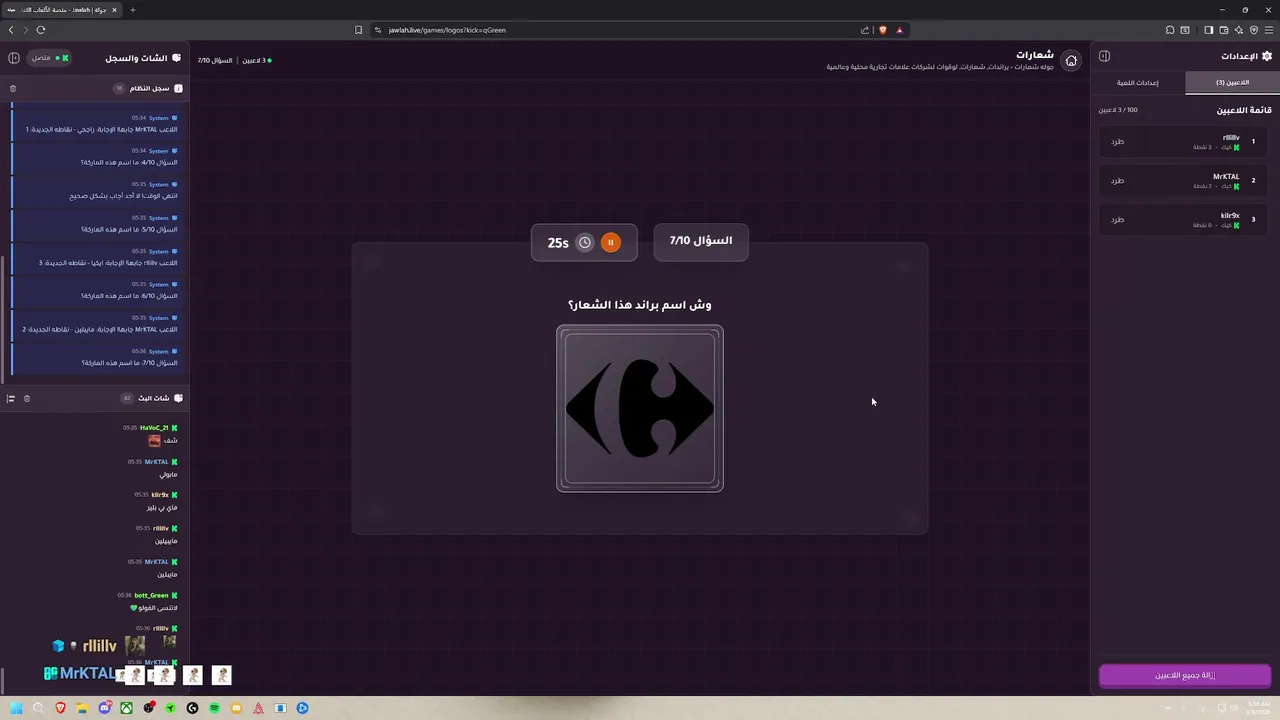This screenshot has height=720, width=1280.
Task: Click the system log info icon
Action: [x=178, y=88]
